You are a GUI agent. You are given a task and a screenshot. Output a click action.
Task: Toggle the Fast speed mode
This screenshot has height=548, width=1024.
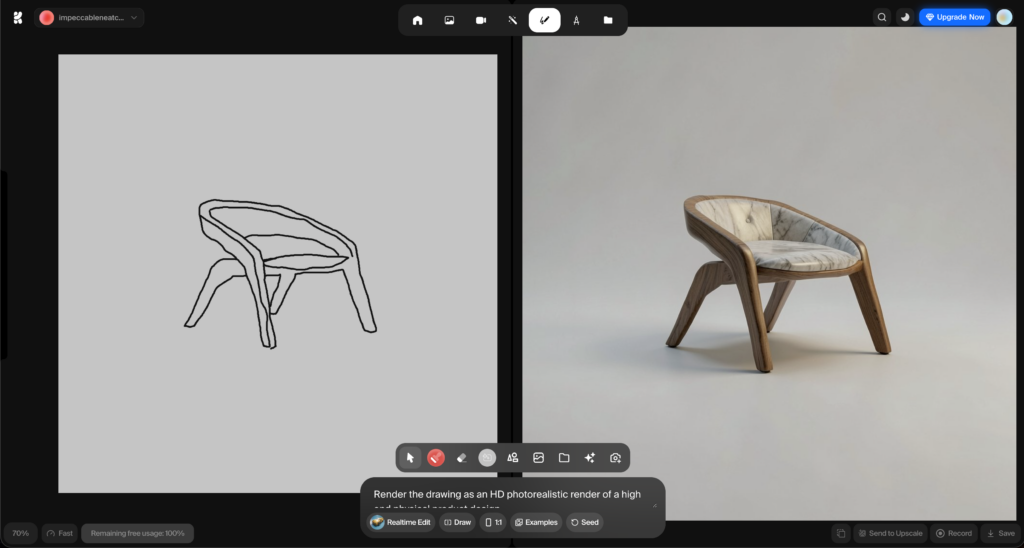tap(60, 533)
